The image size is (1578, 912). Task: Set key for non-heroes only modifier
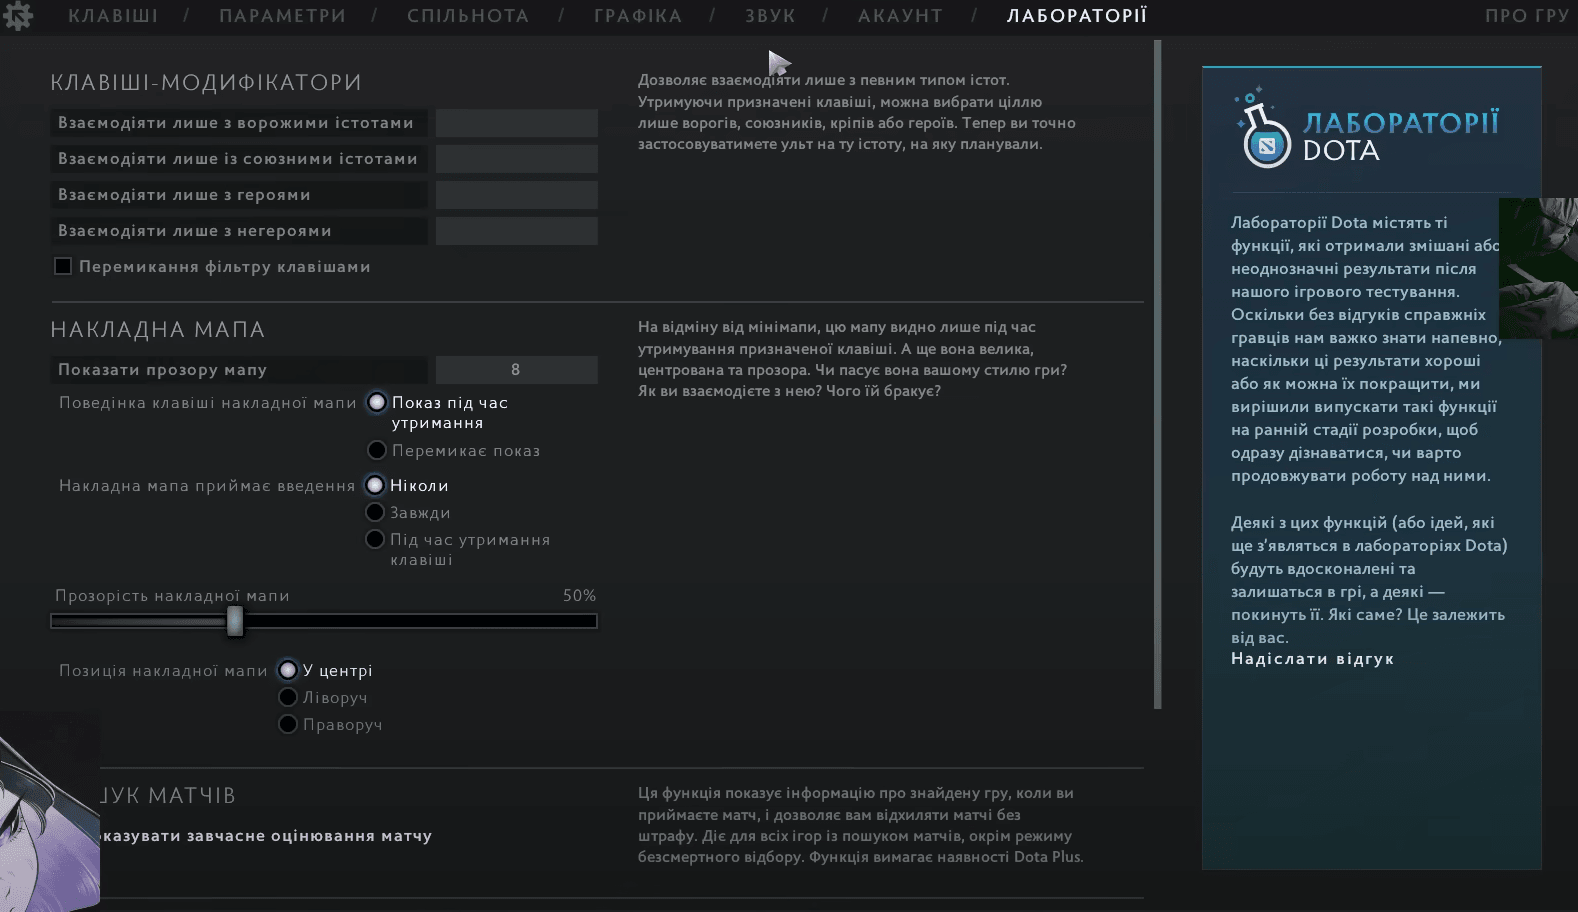pos(517,231)
